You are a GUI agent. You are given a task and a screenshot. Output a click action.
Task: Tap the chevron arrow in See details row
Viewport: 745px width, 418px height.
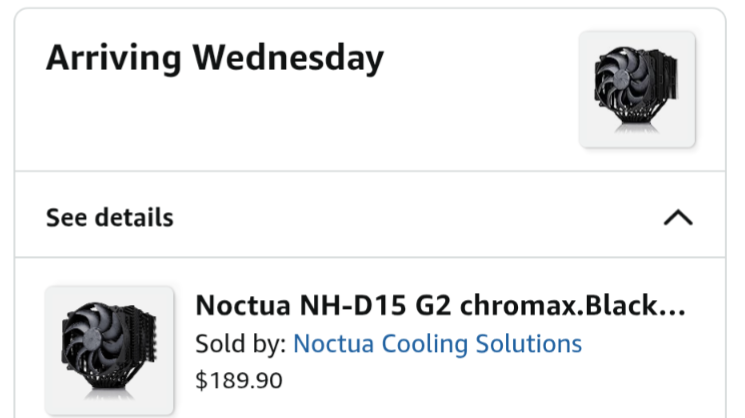pos(678,217)
